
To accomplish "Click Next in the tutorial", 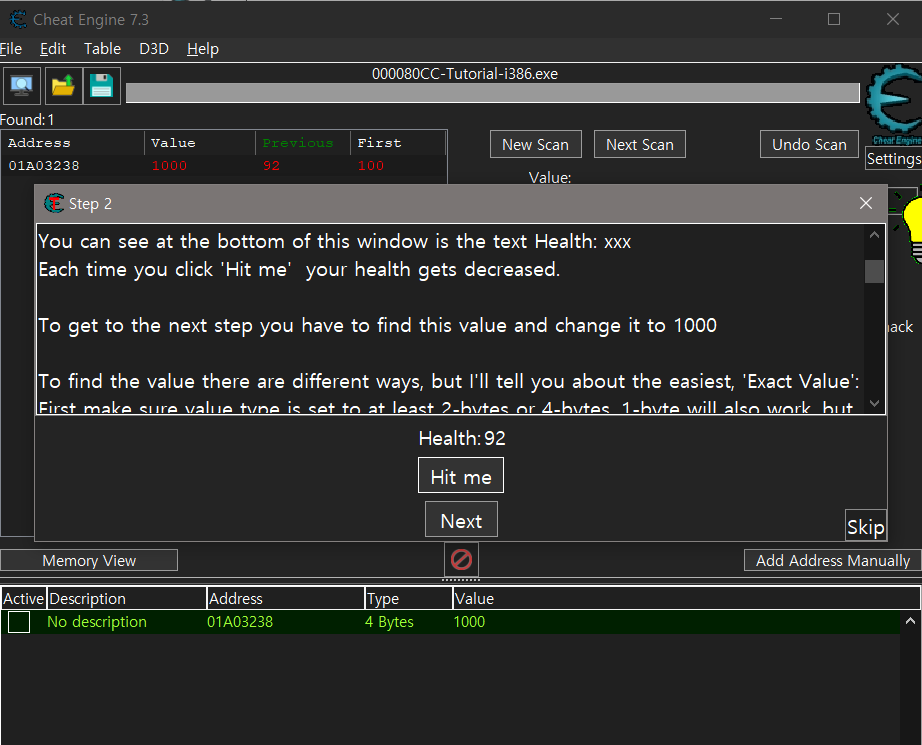I will point(462,520).
